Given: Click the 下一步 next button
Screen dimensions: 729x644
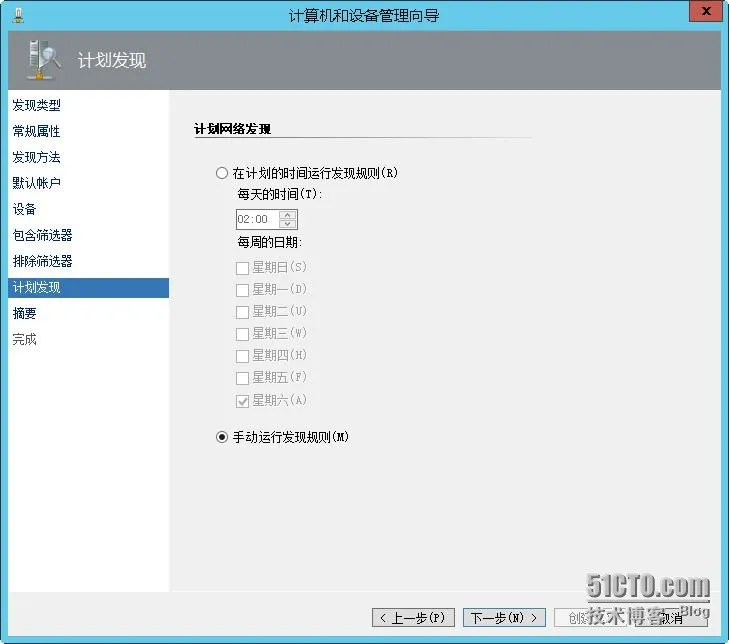Looking at the screenshot, I should point(504,617).
